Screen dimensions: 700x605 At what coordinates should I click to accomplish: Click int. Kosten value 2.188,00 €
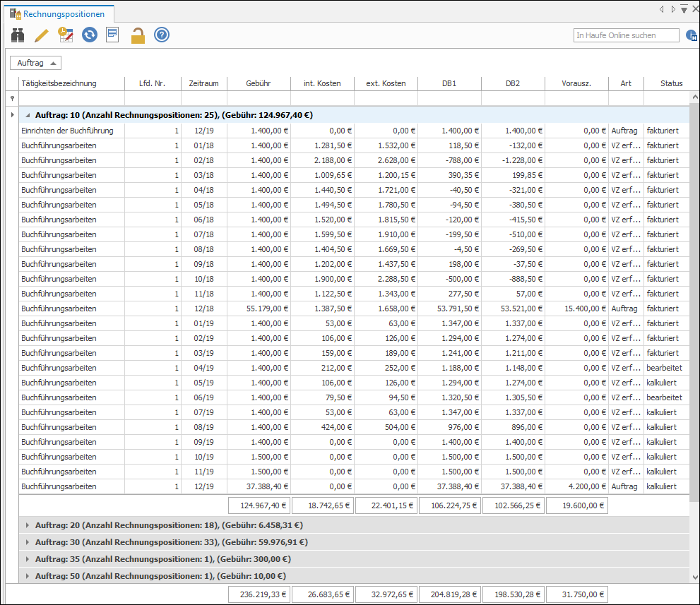click(x=333, y=160)
